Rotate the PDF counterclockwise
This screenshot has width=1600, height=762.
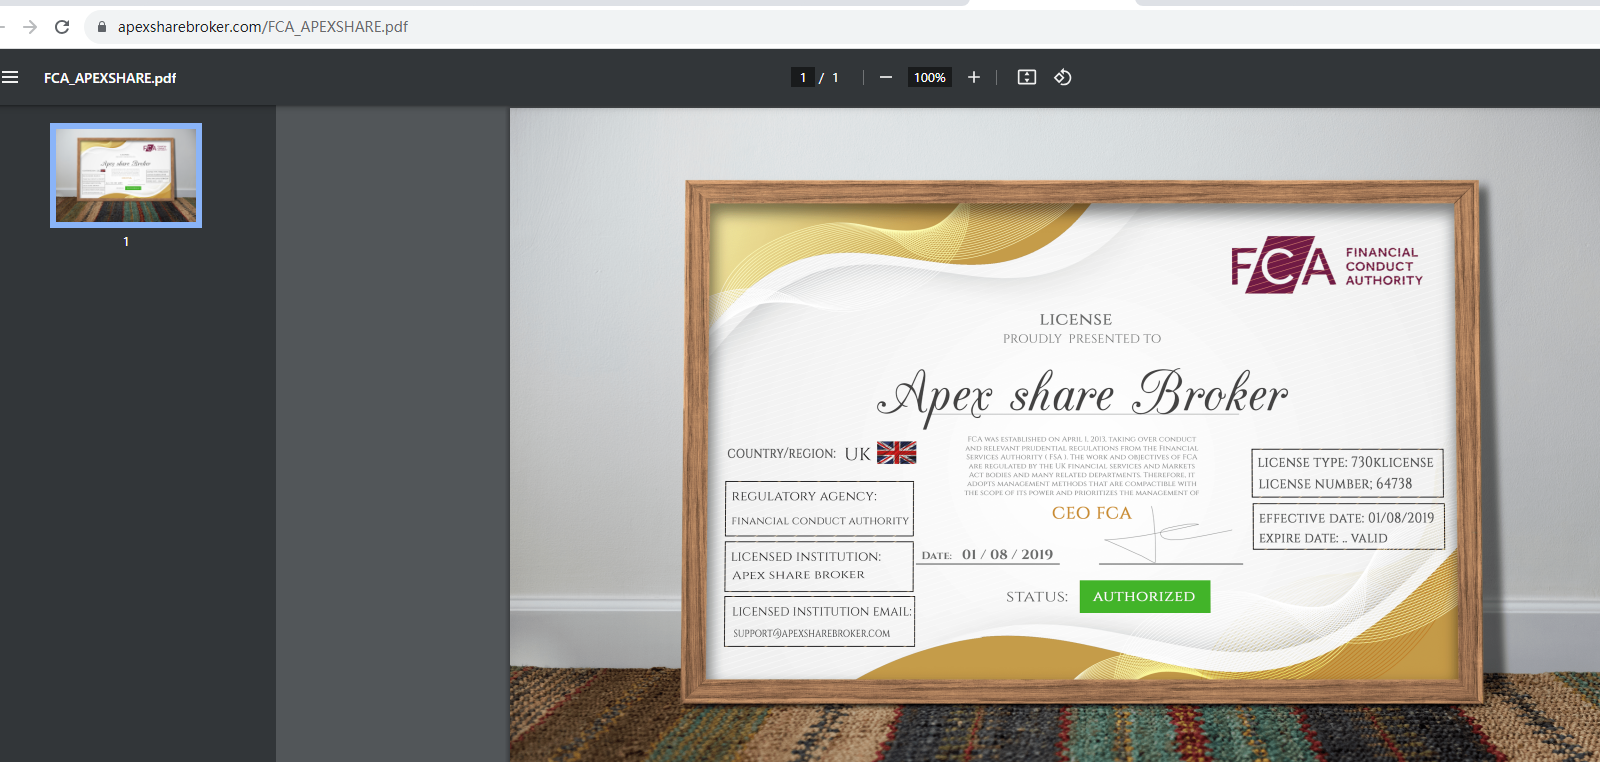1063,77
